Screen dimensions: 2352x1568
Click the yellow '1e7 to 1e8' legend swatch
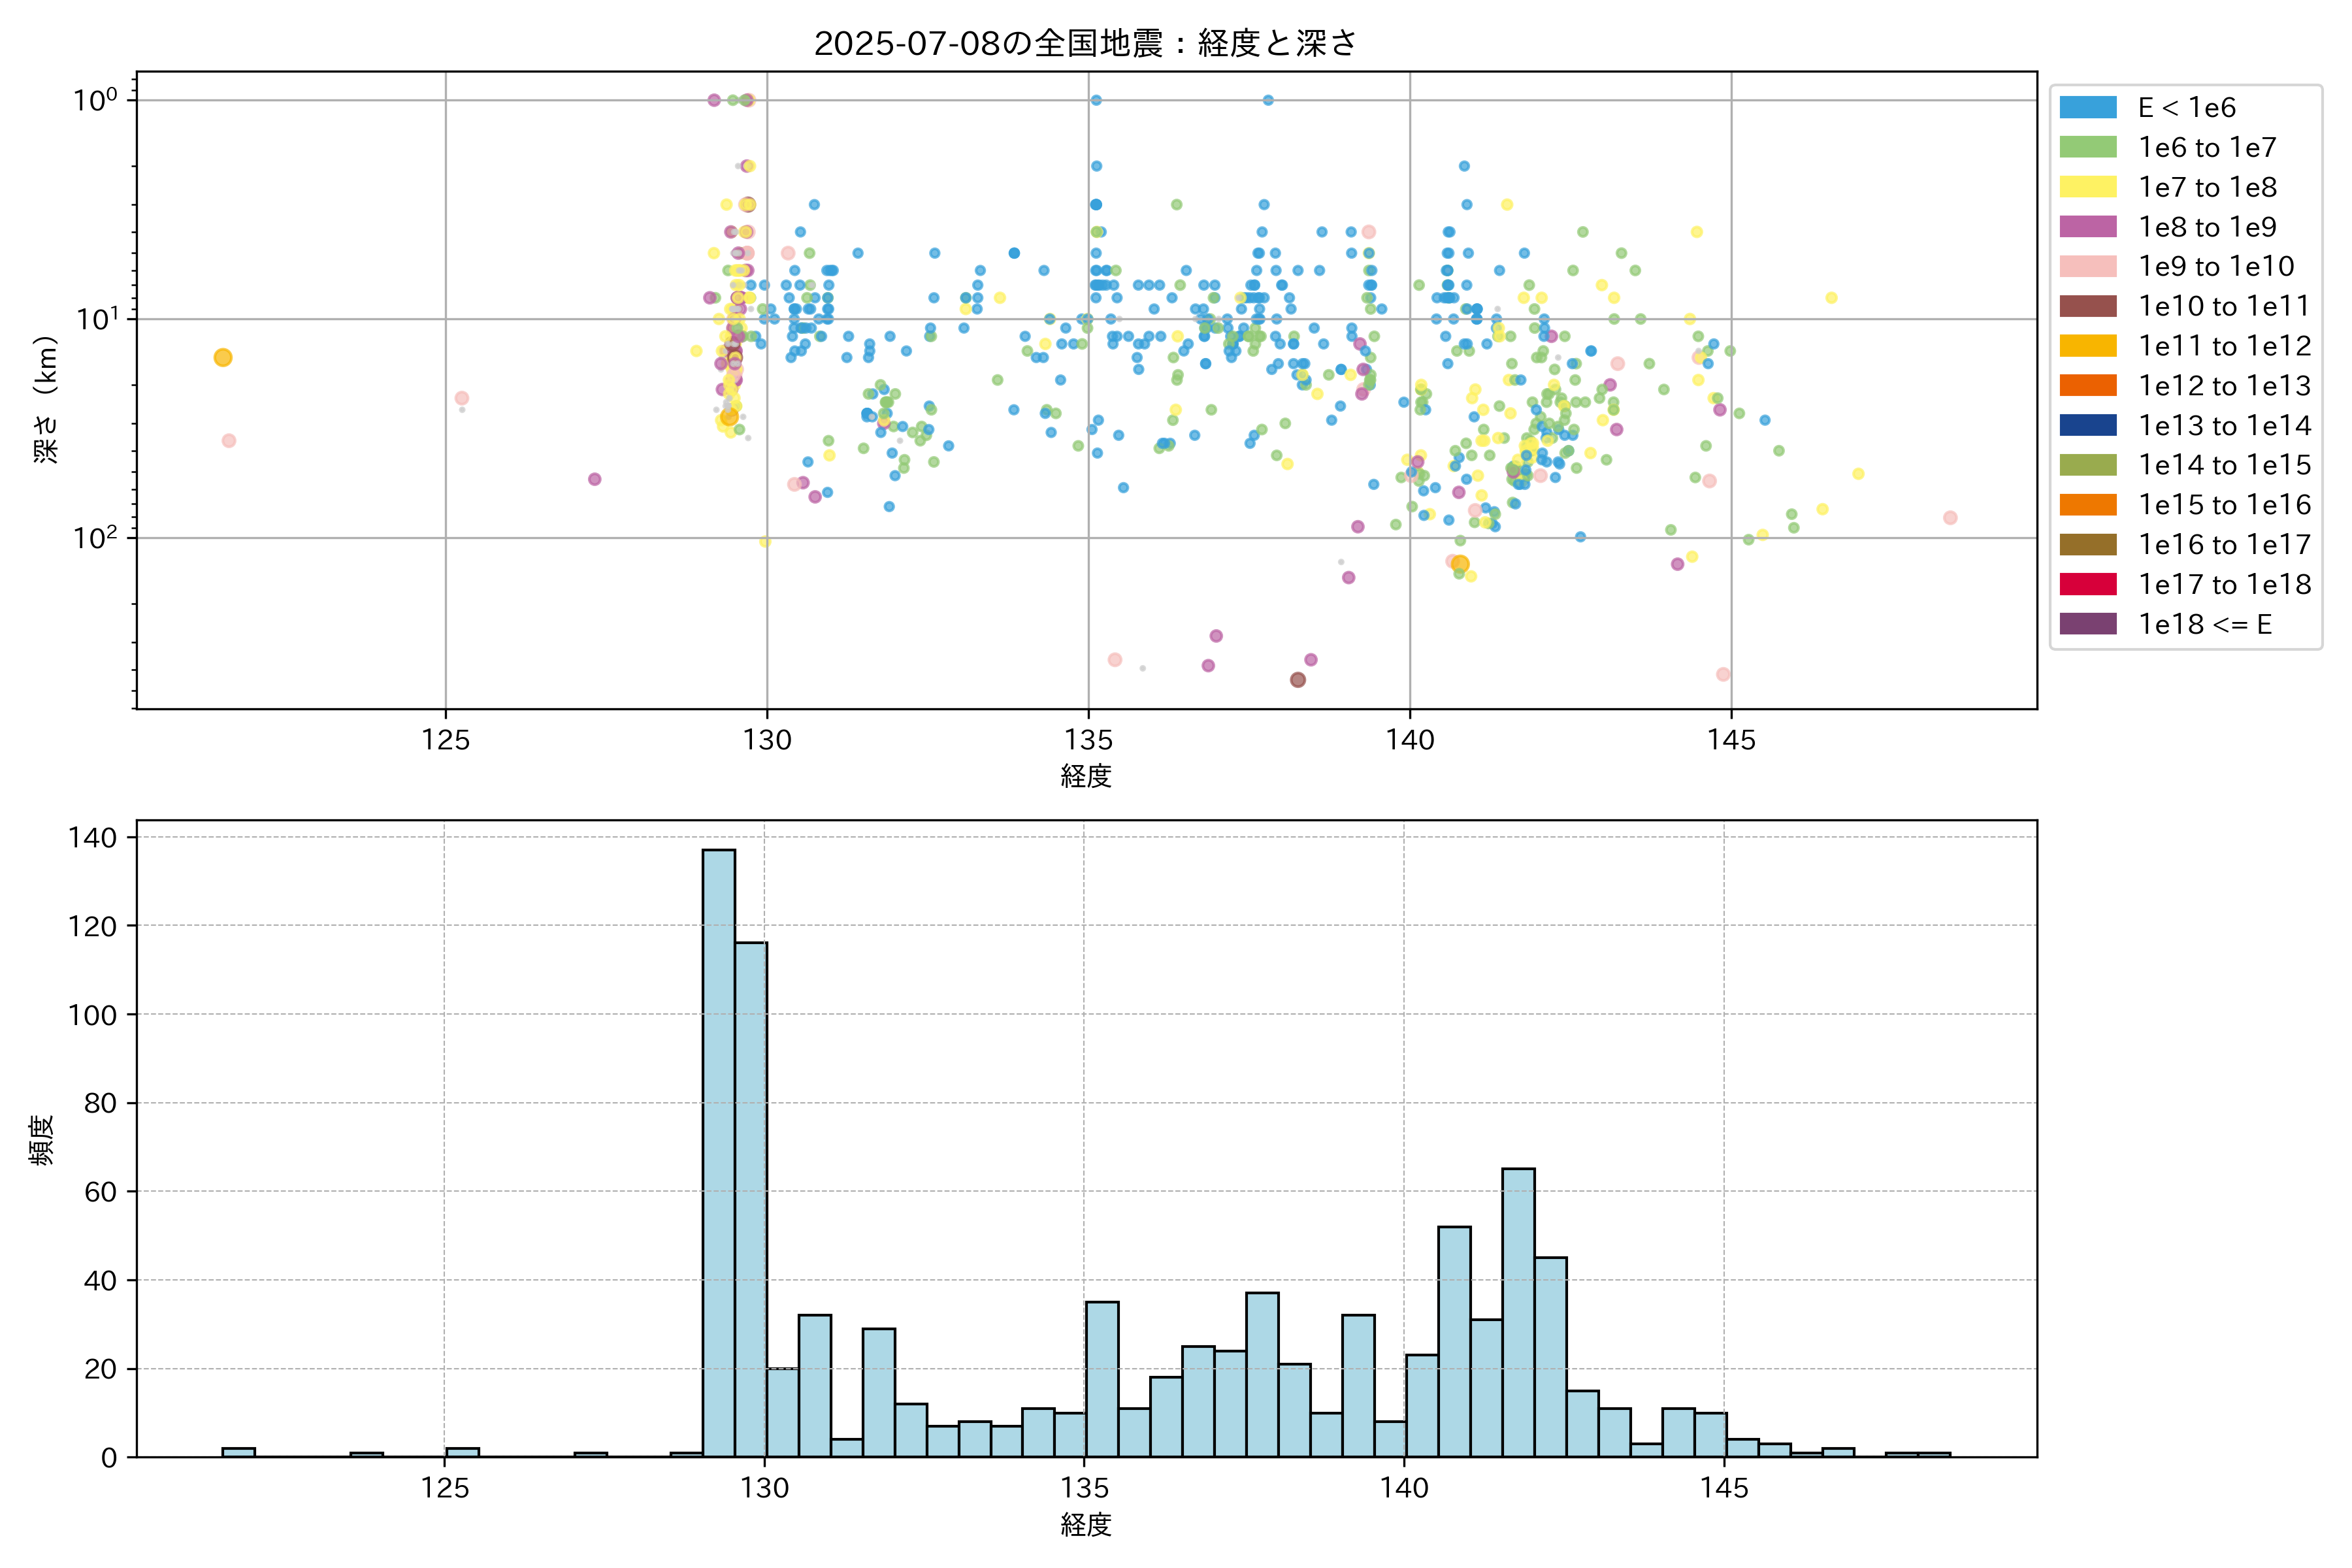[x=2087, y=187]
